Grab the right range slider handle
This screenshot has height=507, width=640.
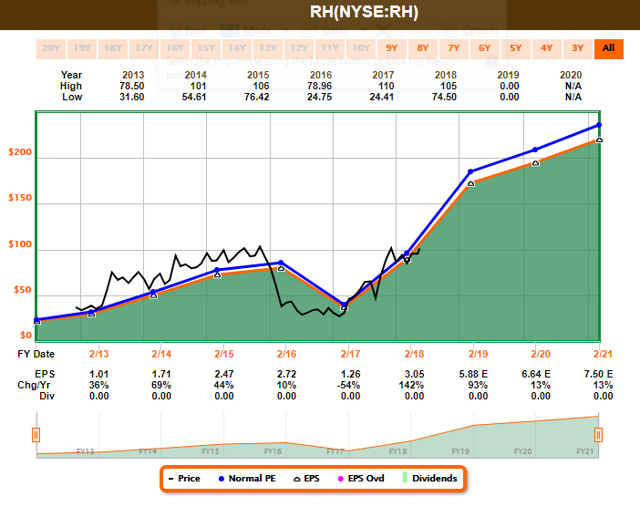coord(598,435)
